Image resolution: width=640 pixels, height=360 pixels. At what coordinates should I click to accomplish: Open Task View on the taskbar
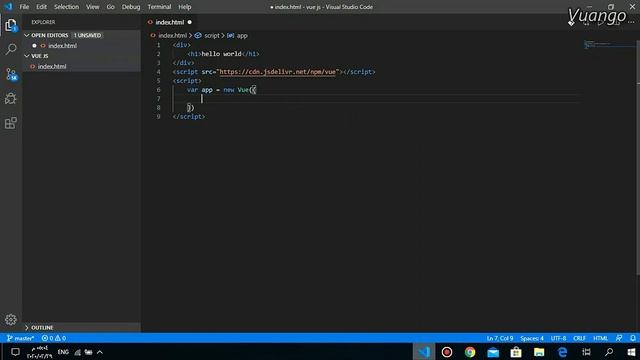click(x=586, y=352)
